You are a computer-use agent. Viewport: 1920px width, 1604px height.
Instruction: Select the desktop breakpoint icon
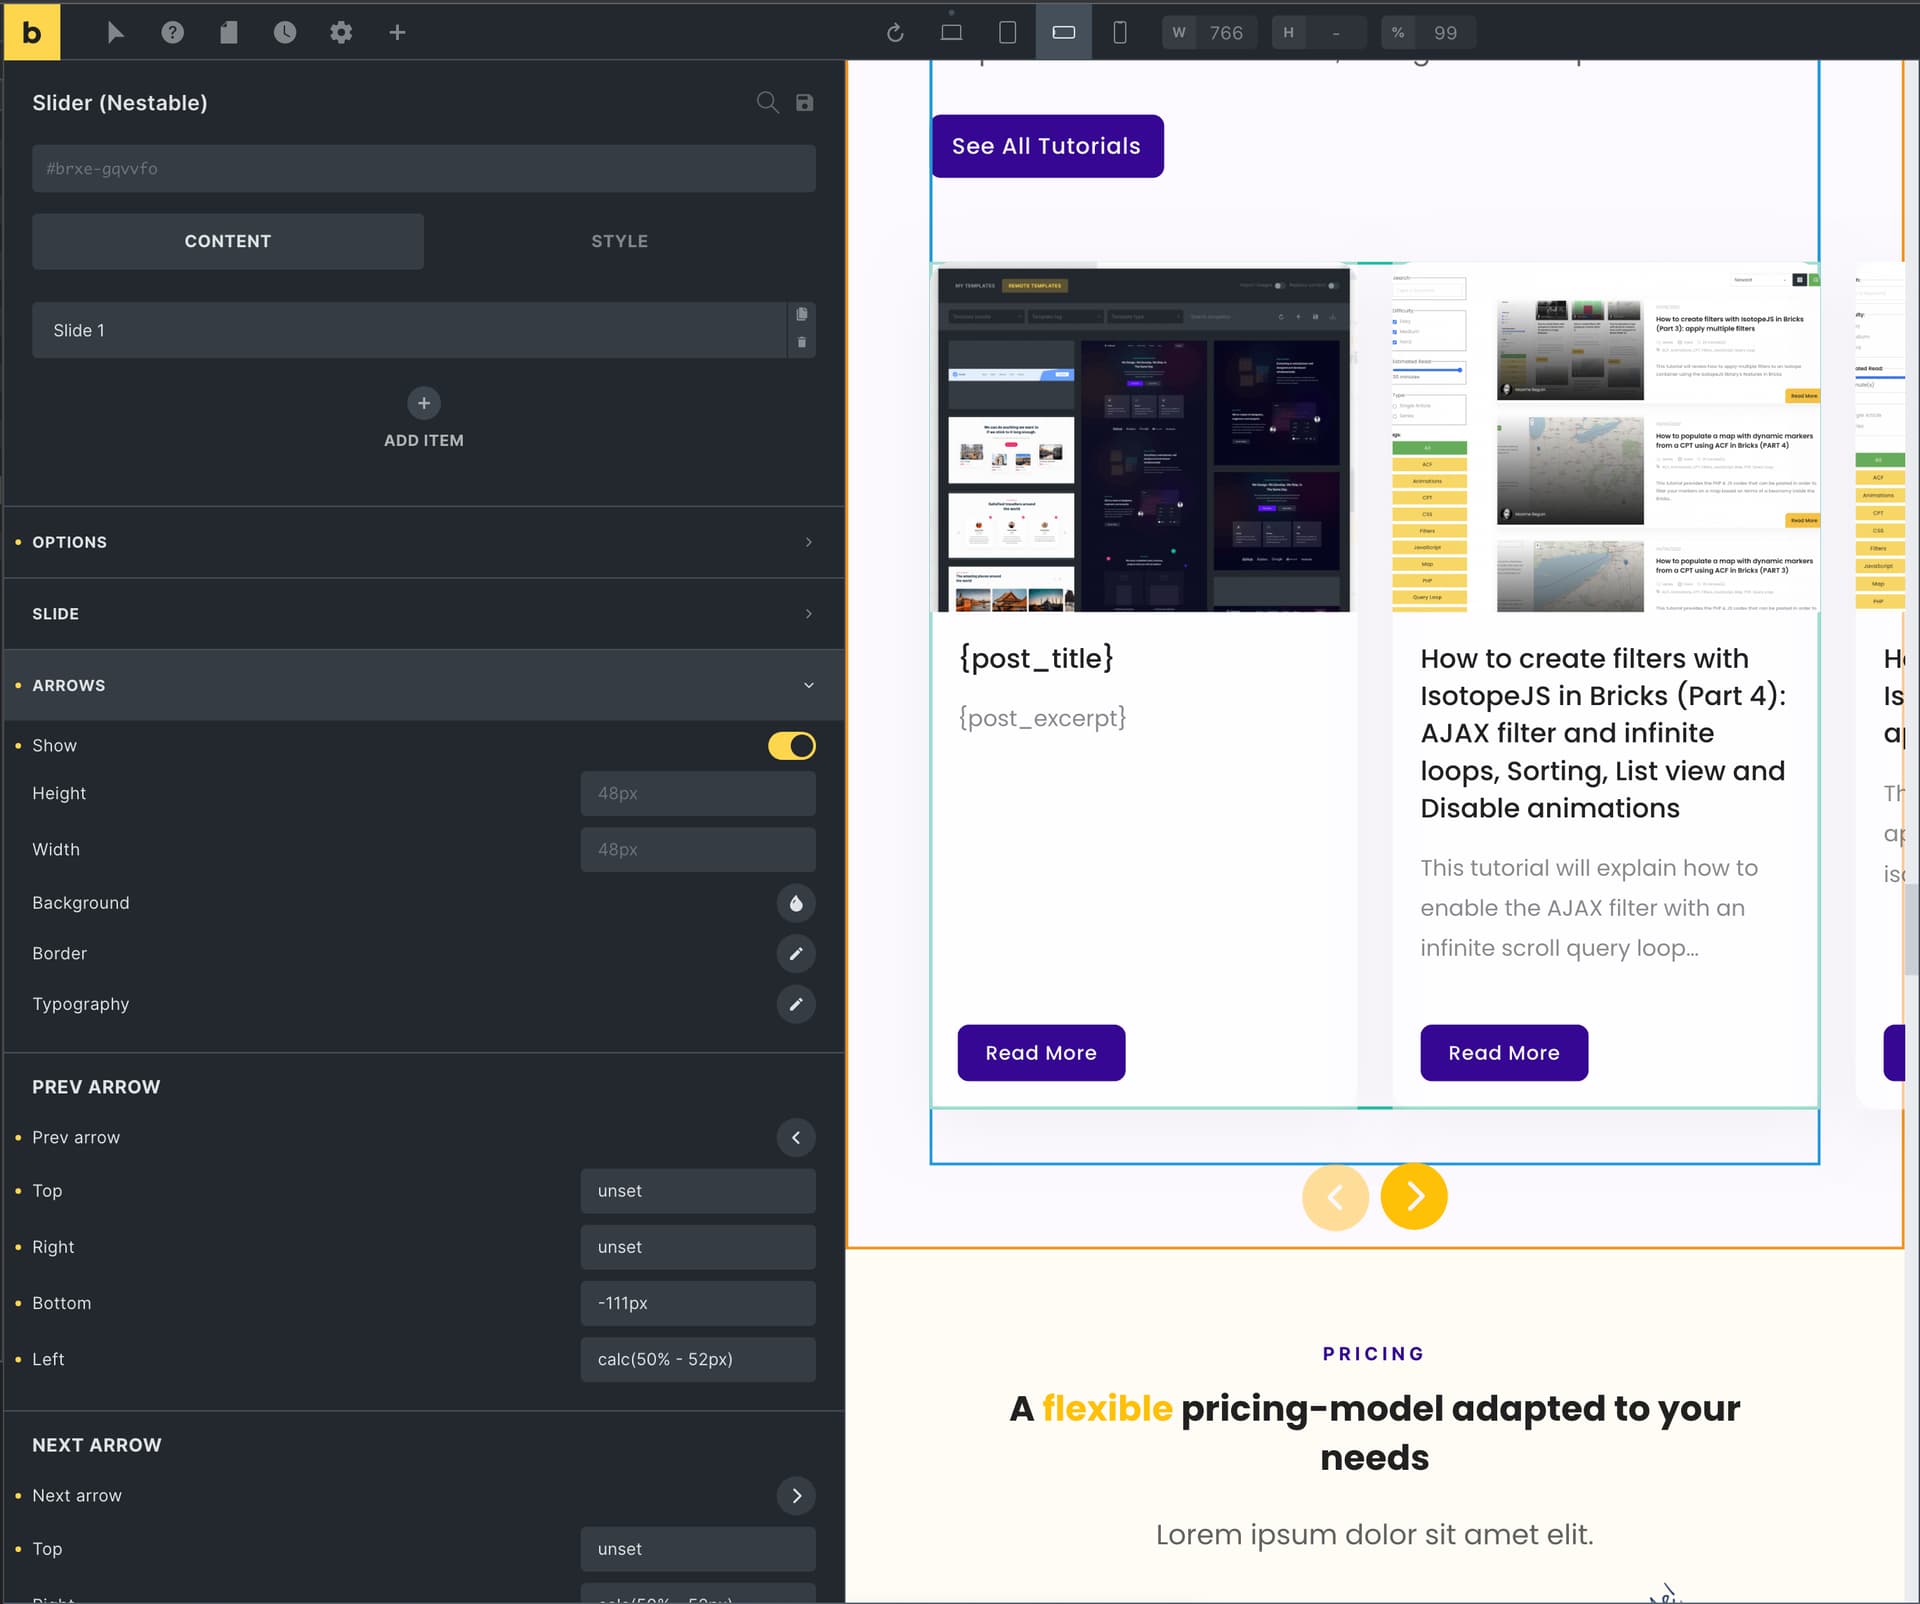(951, 32)
